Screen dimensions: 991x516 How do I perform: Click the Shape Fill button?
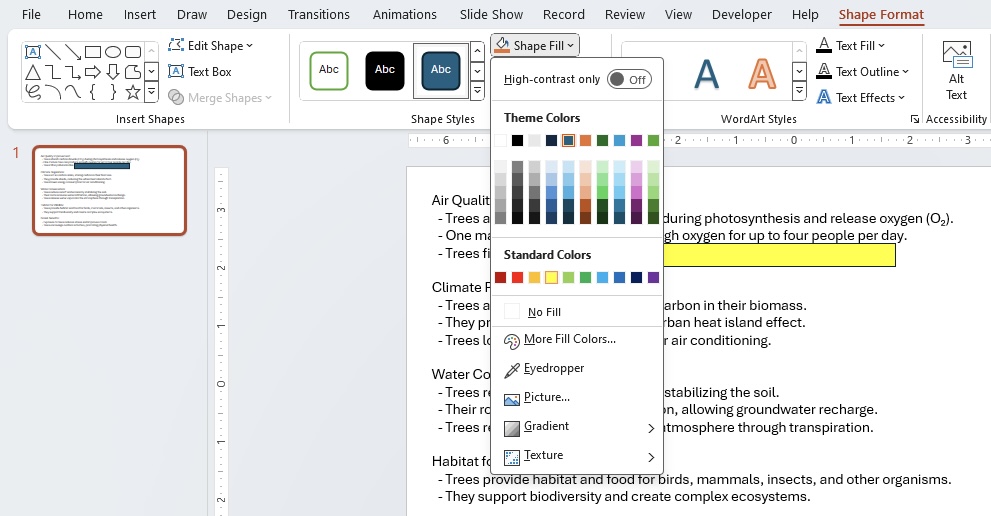[535, 46]
